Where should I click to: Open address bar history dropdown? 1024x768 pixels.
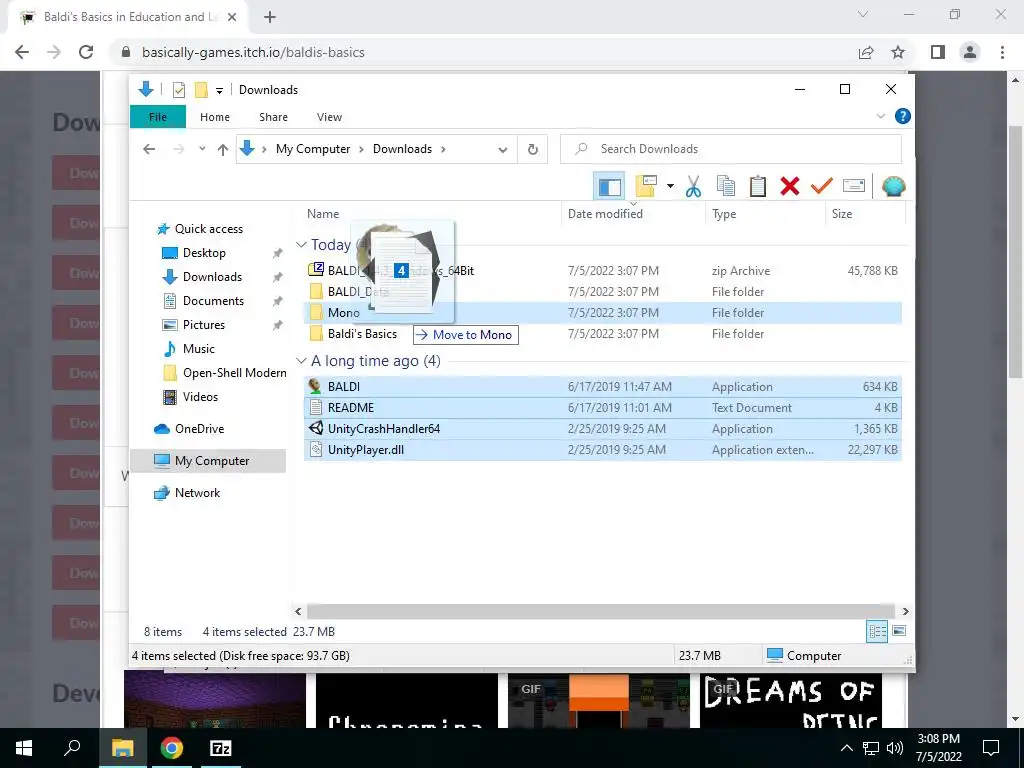tap(502, 150)
